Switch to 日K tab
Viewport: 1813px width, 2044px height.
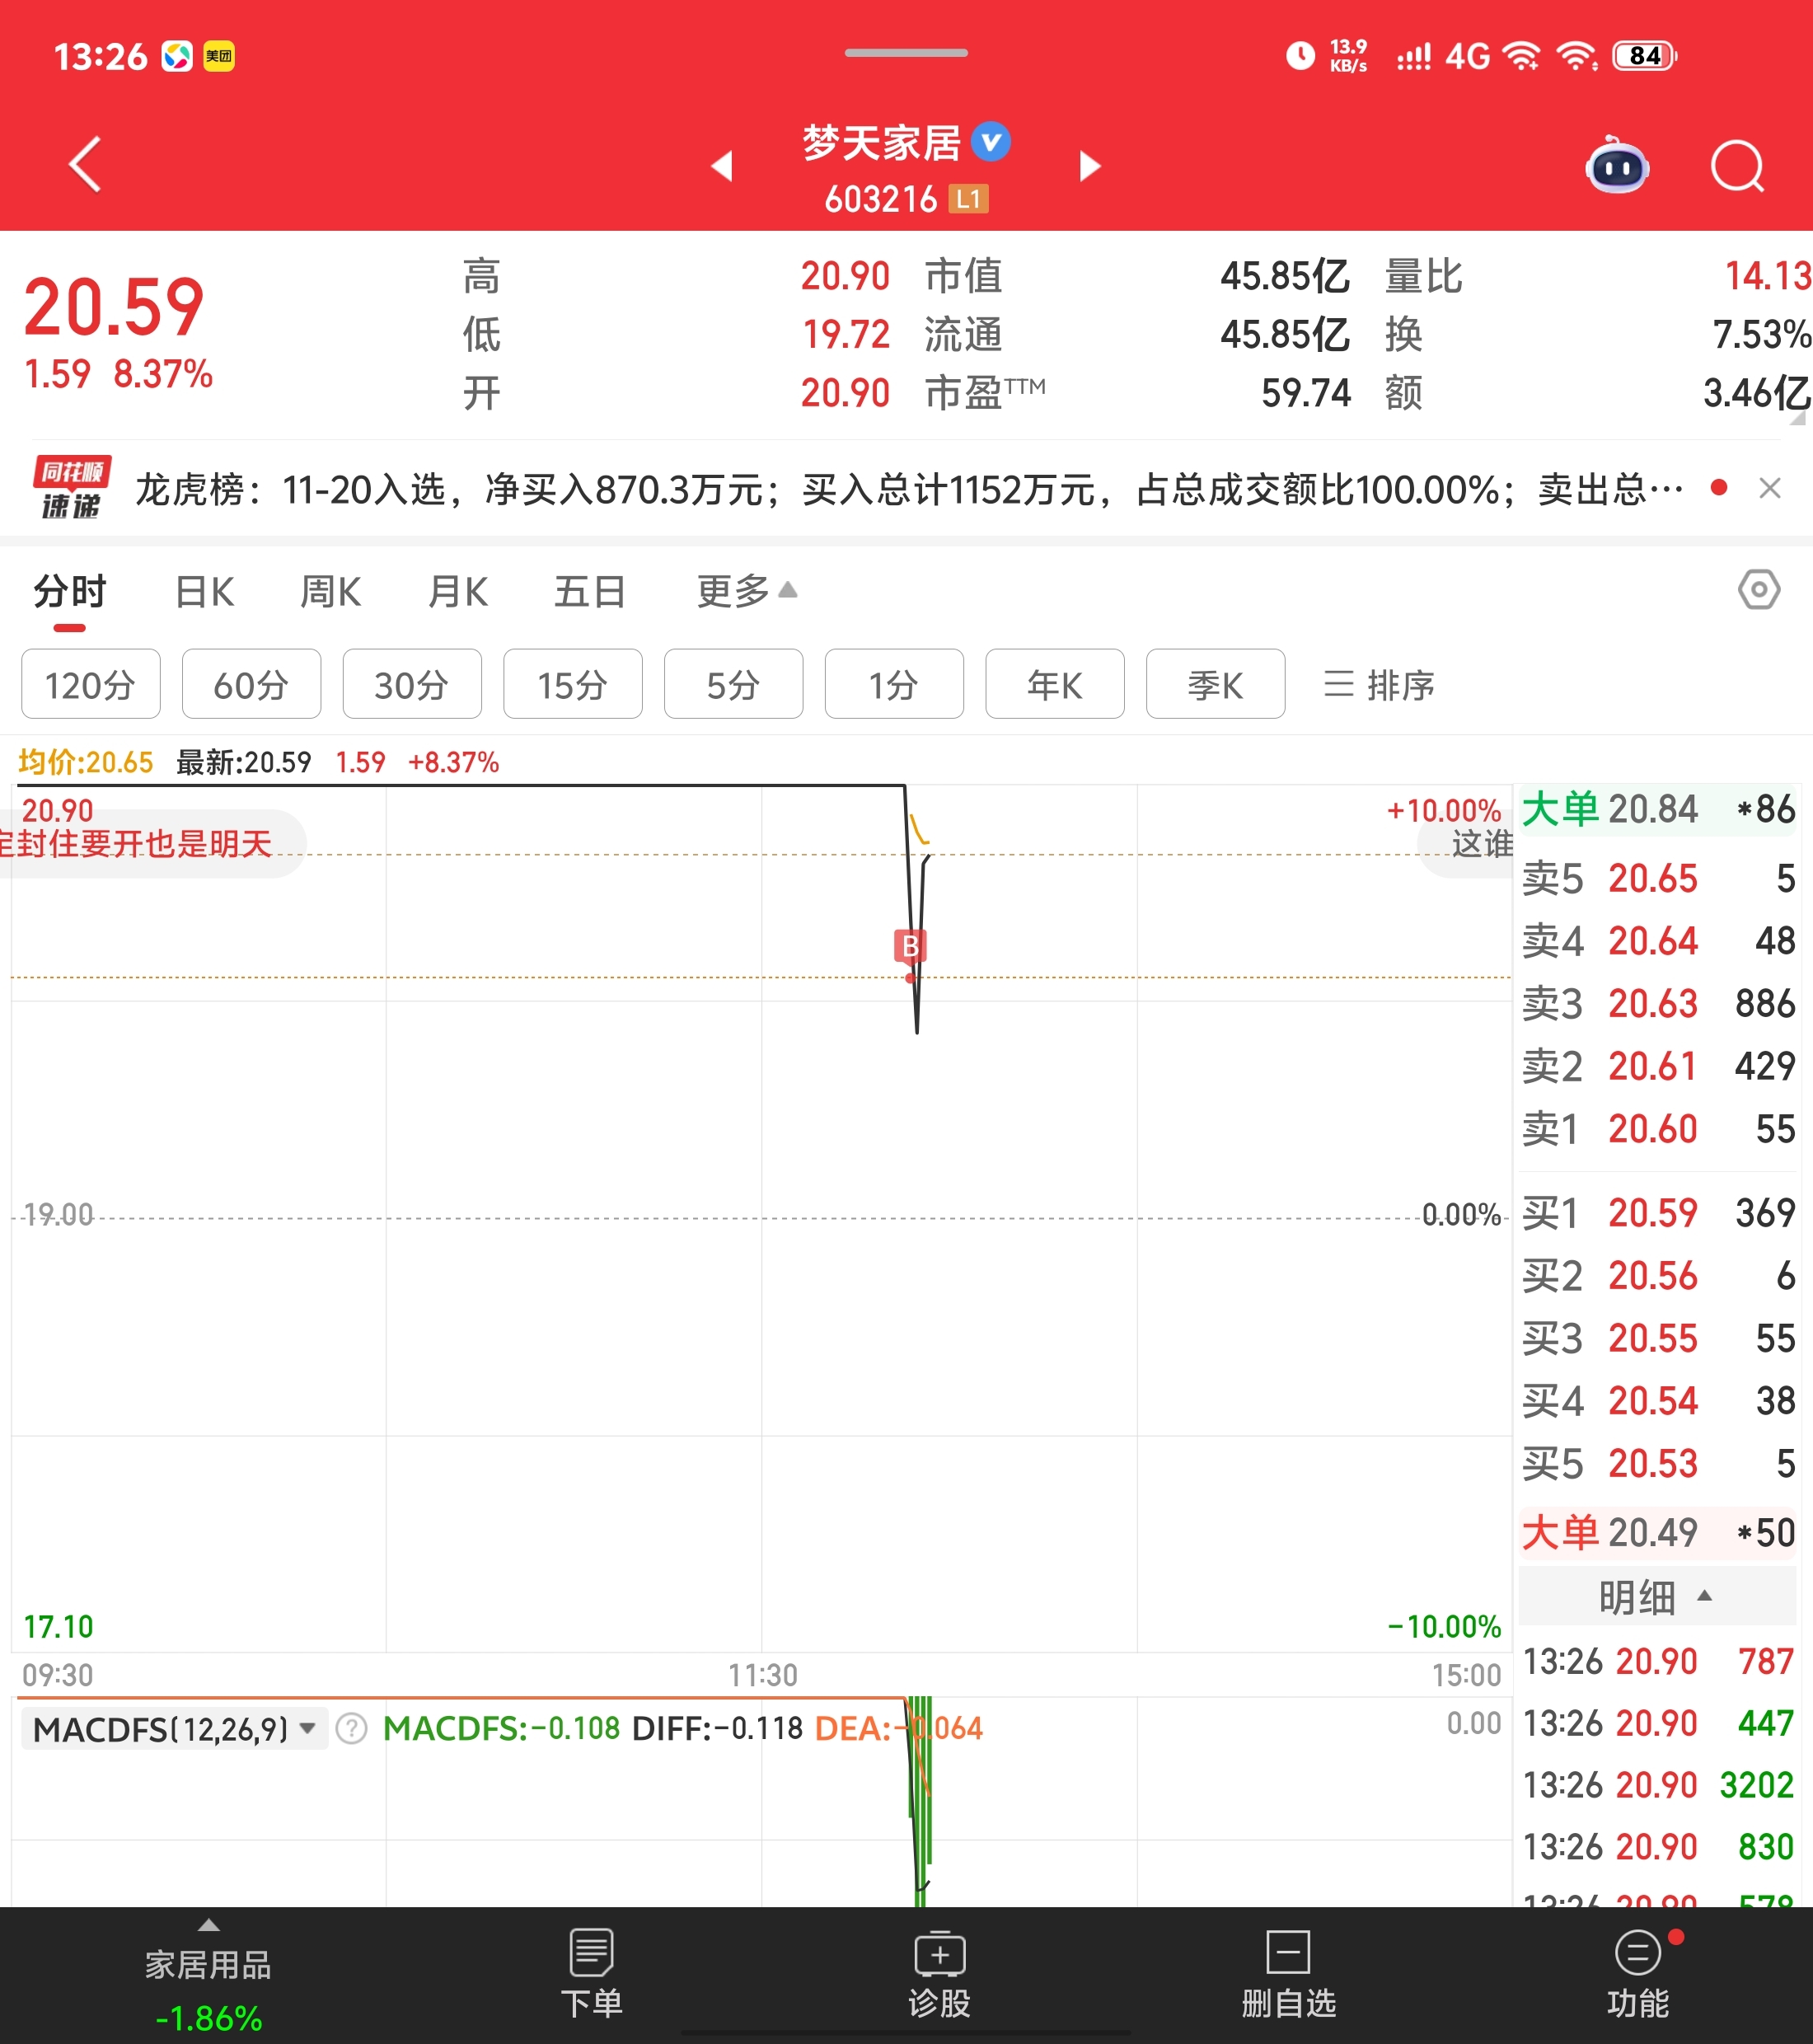tap(204, 592)
